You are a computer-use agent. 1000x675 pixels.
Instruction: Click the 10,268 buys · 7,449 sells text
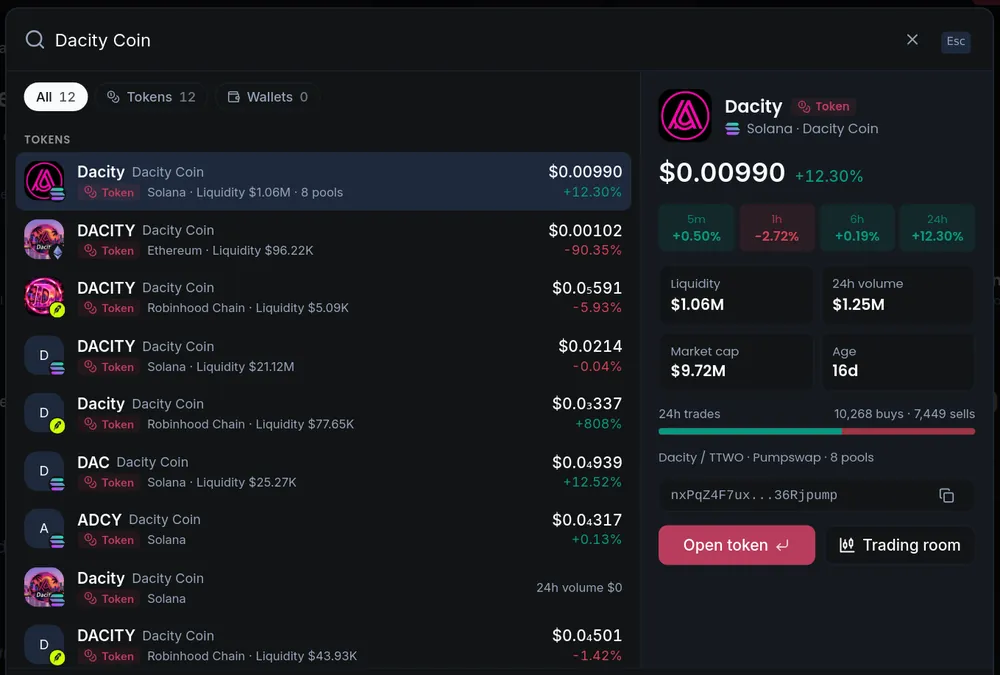pos(904,414)
